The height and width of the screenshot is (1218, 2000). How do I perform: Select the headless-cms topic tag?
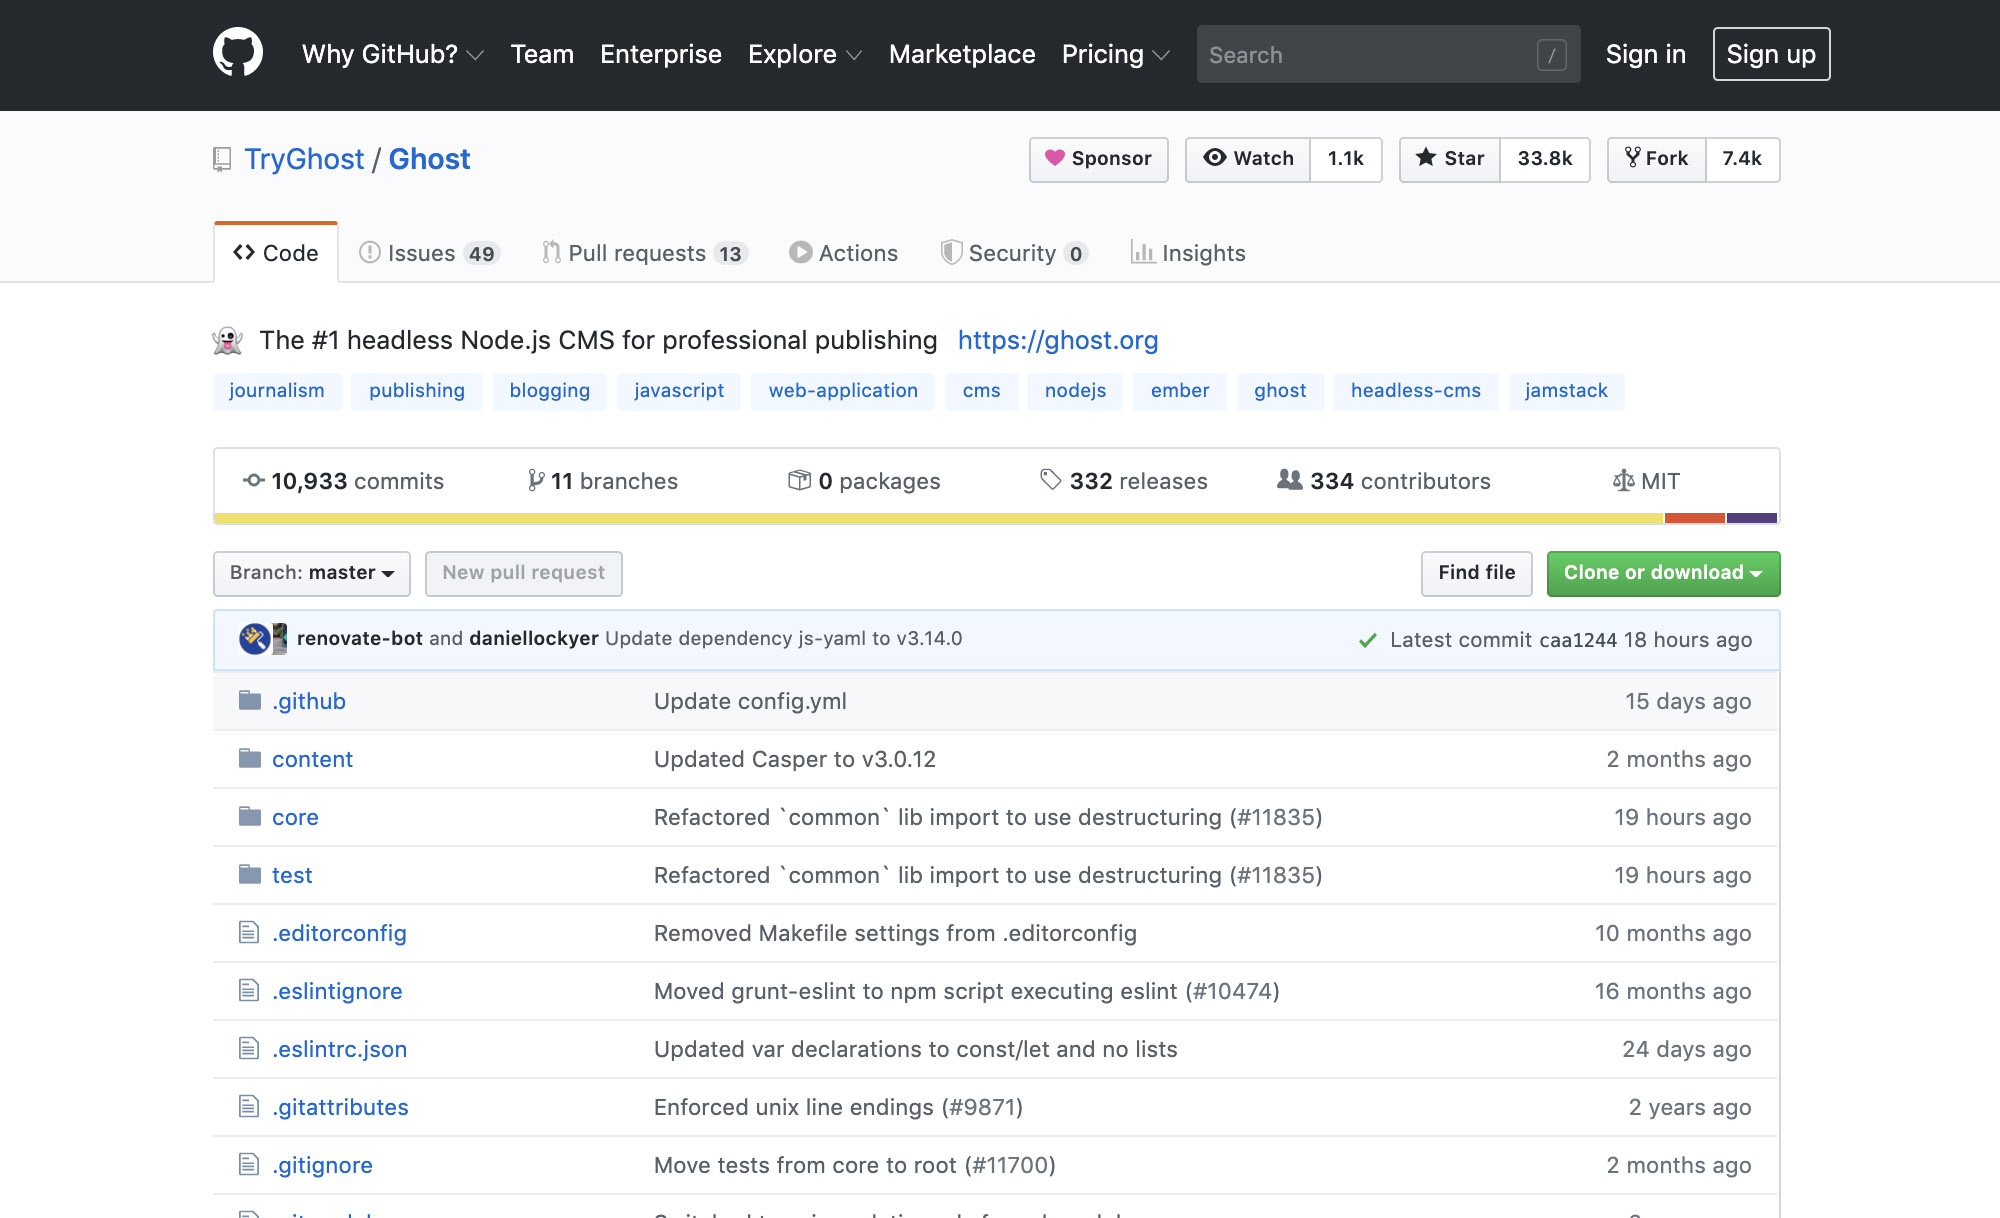[1416, 391]
